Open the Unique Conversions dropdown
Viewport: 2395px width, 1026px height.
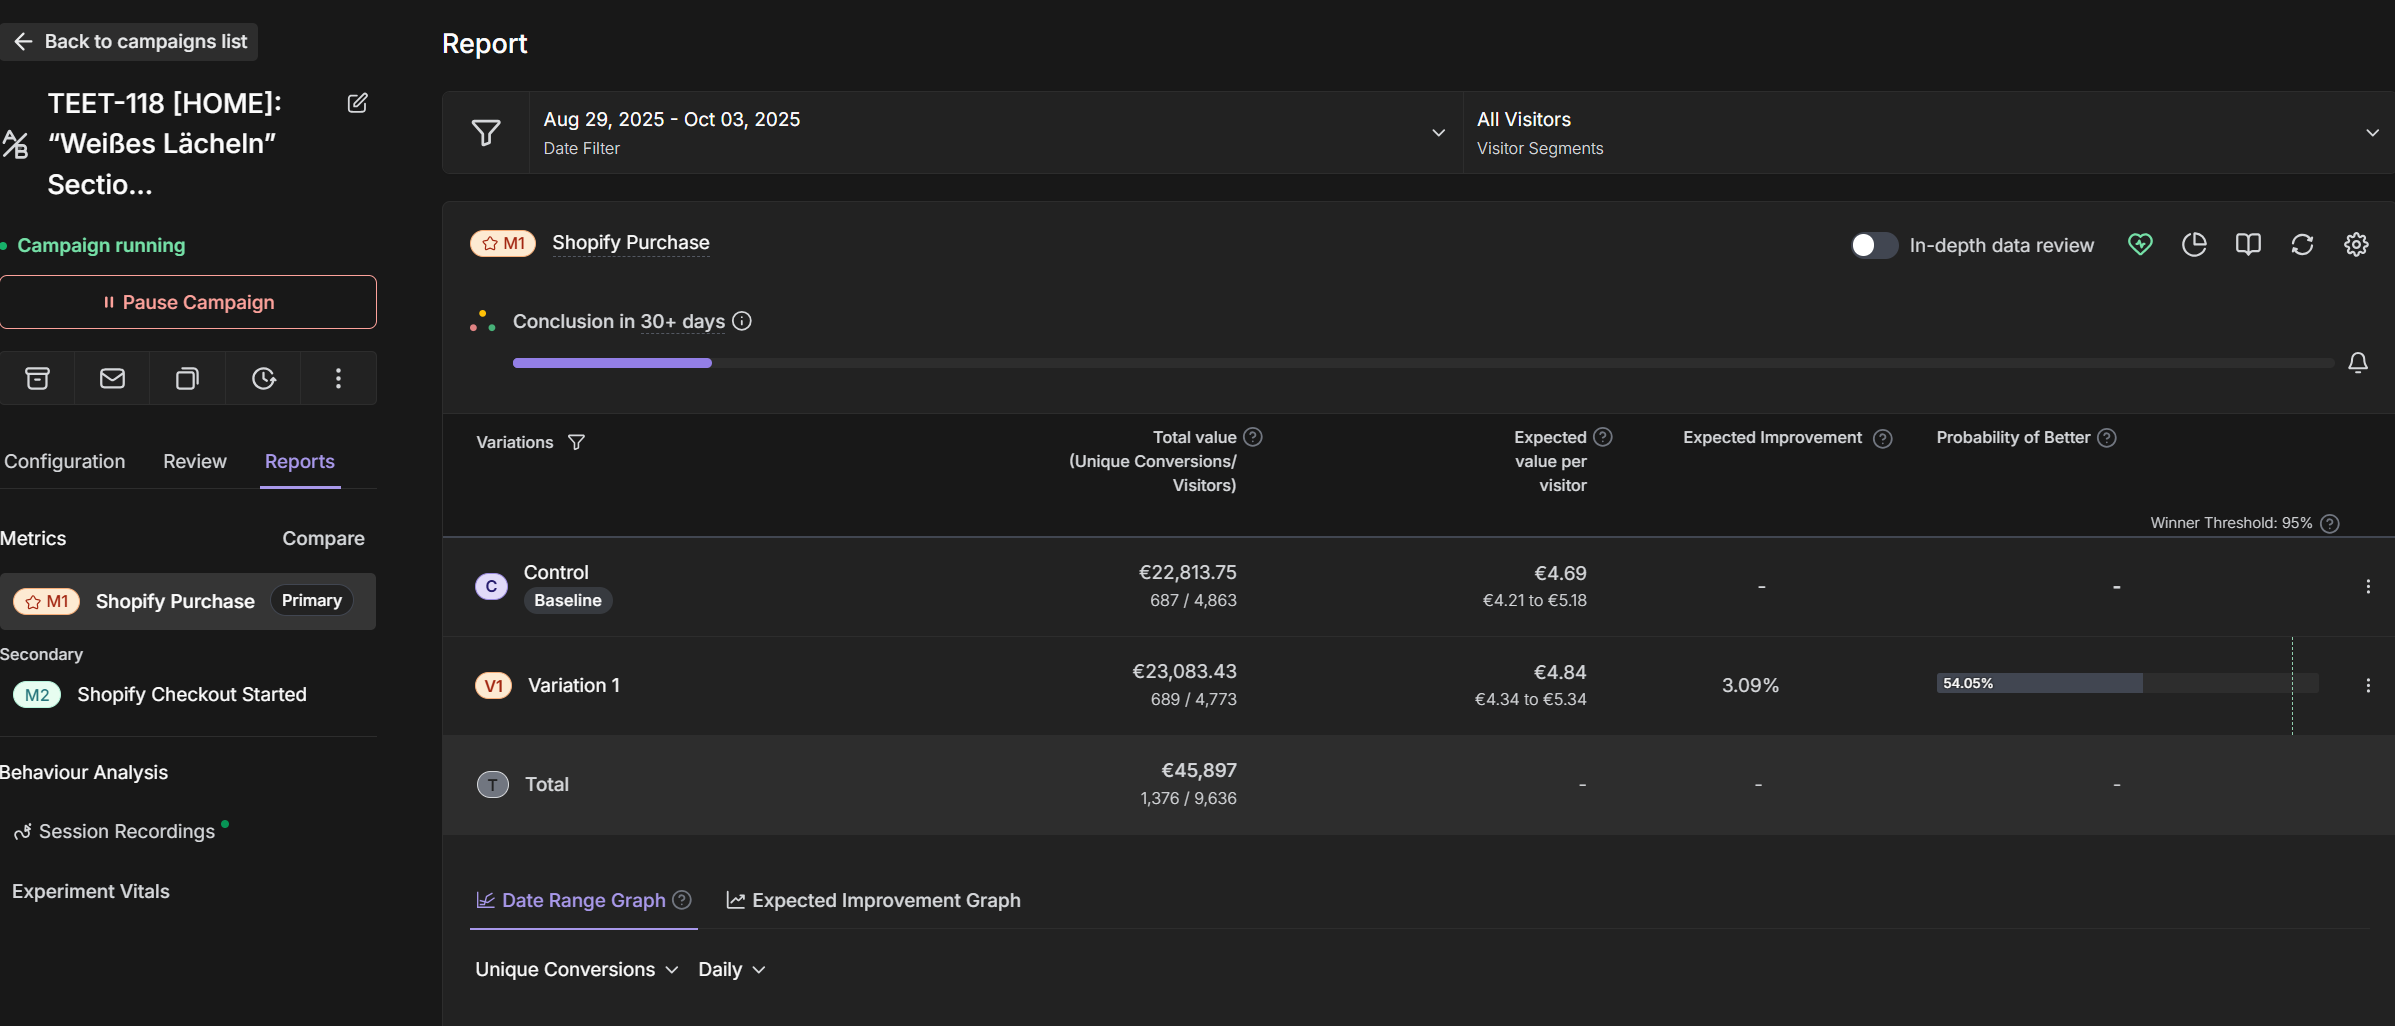[x=575, y=969]
